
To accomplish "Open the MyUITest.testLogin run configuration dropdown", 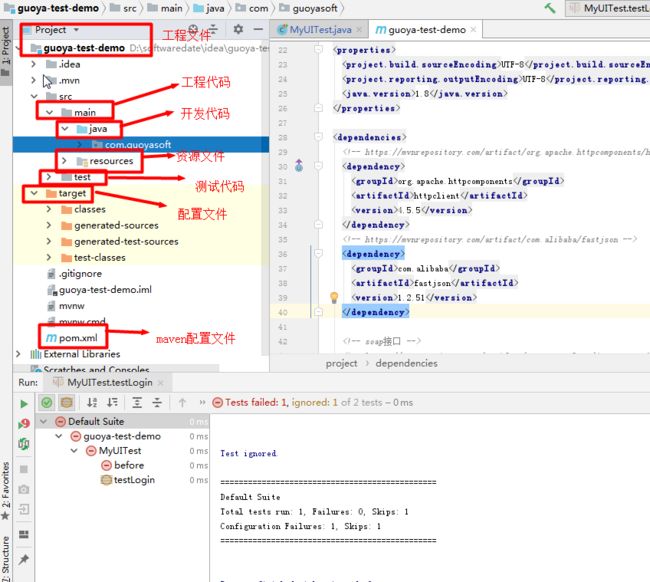I will point(608,8).
